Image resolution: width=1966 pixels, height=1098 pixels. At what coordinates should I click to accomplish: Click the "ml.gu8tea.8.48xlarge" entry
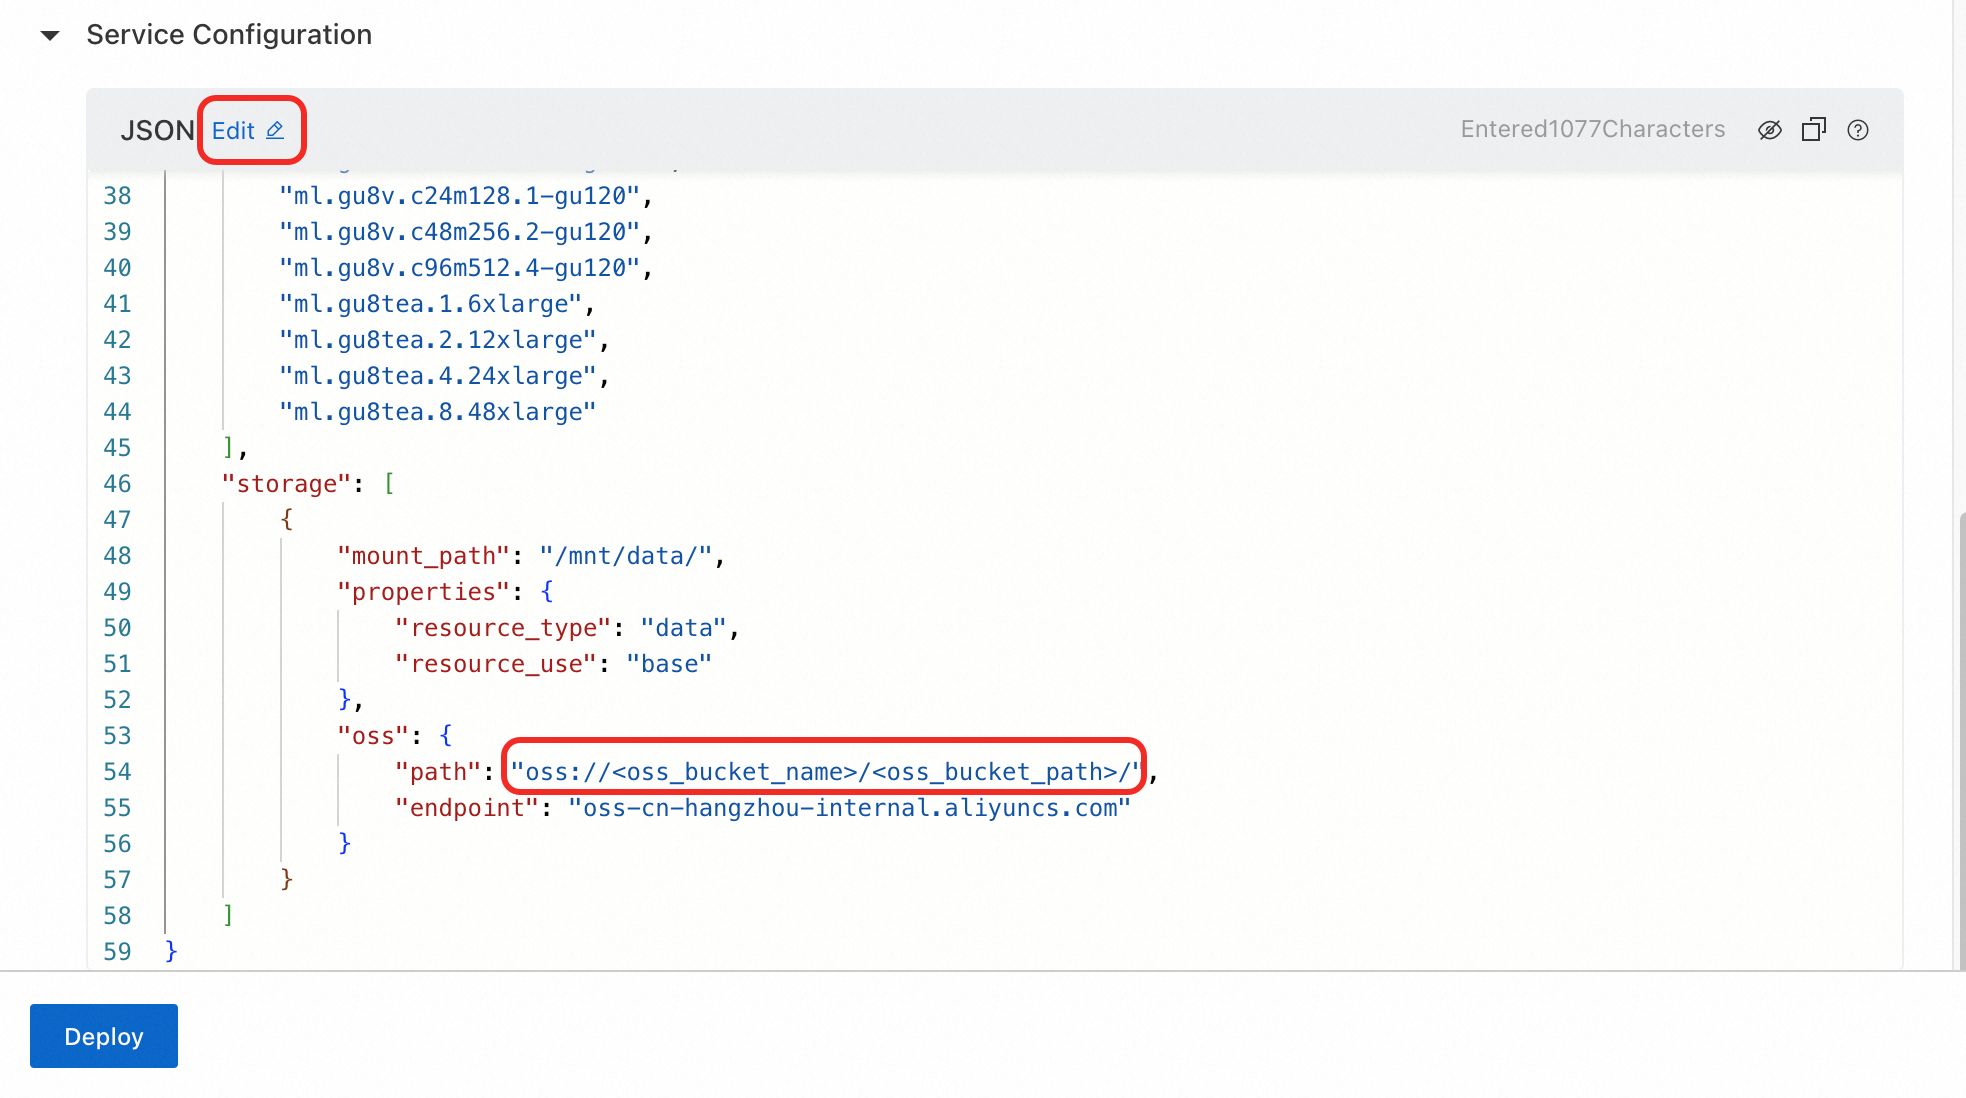point(437,412)
